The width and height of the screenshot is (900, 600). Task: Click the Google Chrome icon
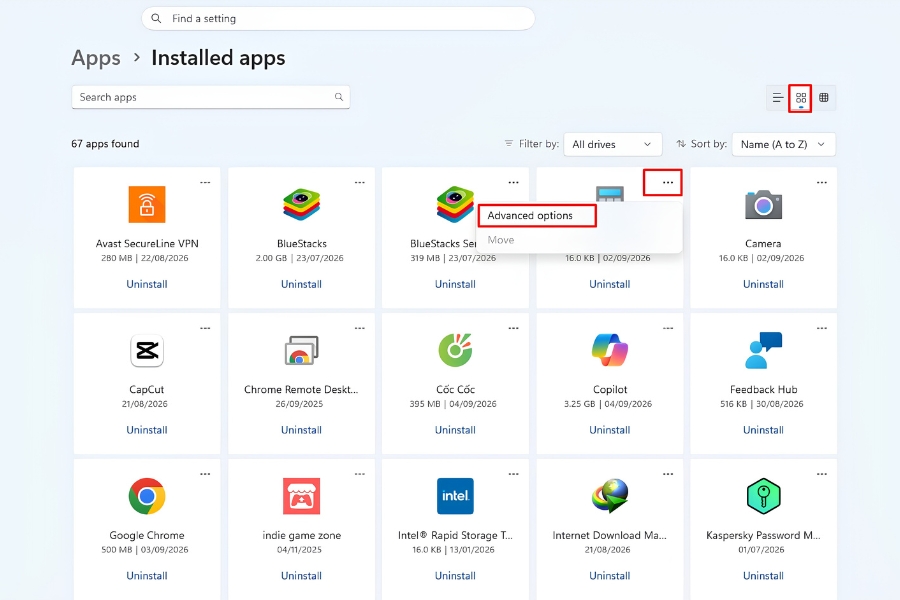147,496
